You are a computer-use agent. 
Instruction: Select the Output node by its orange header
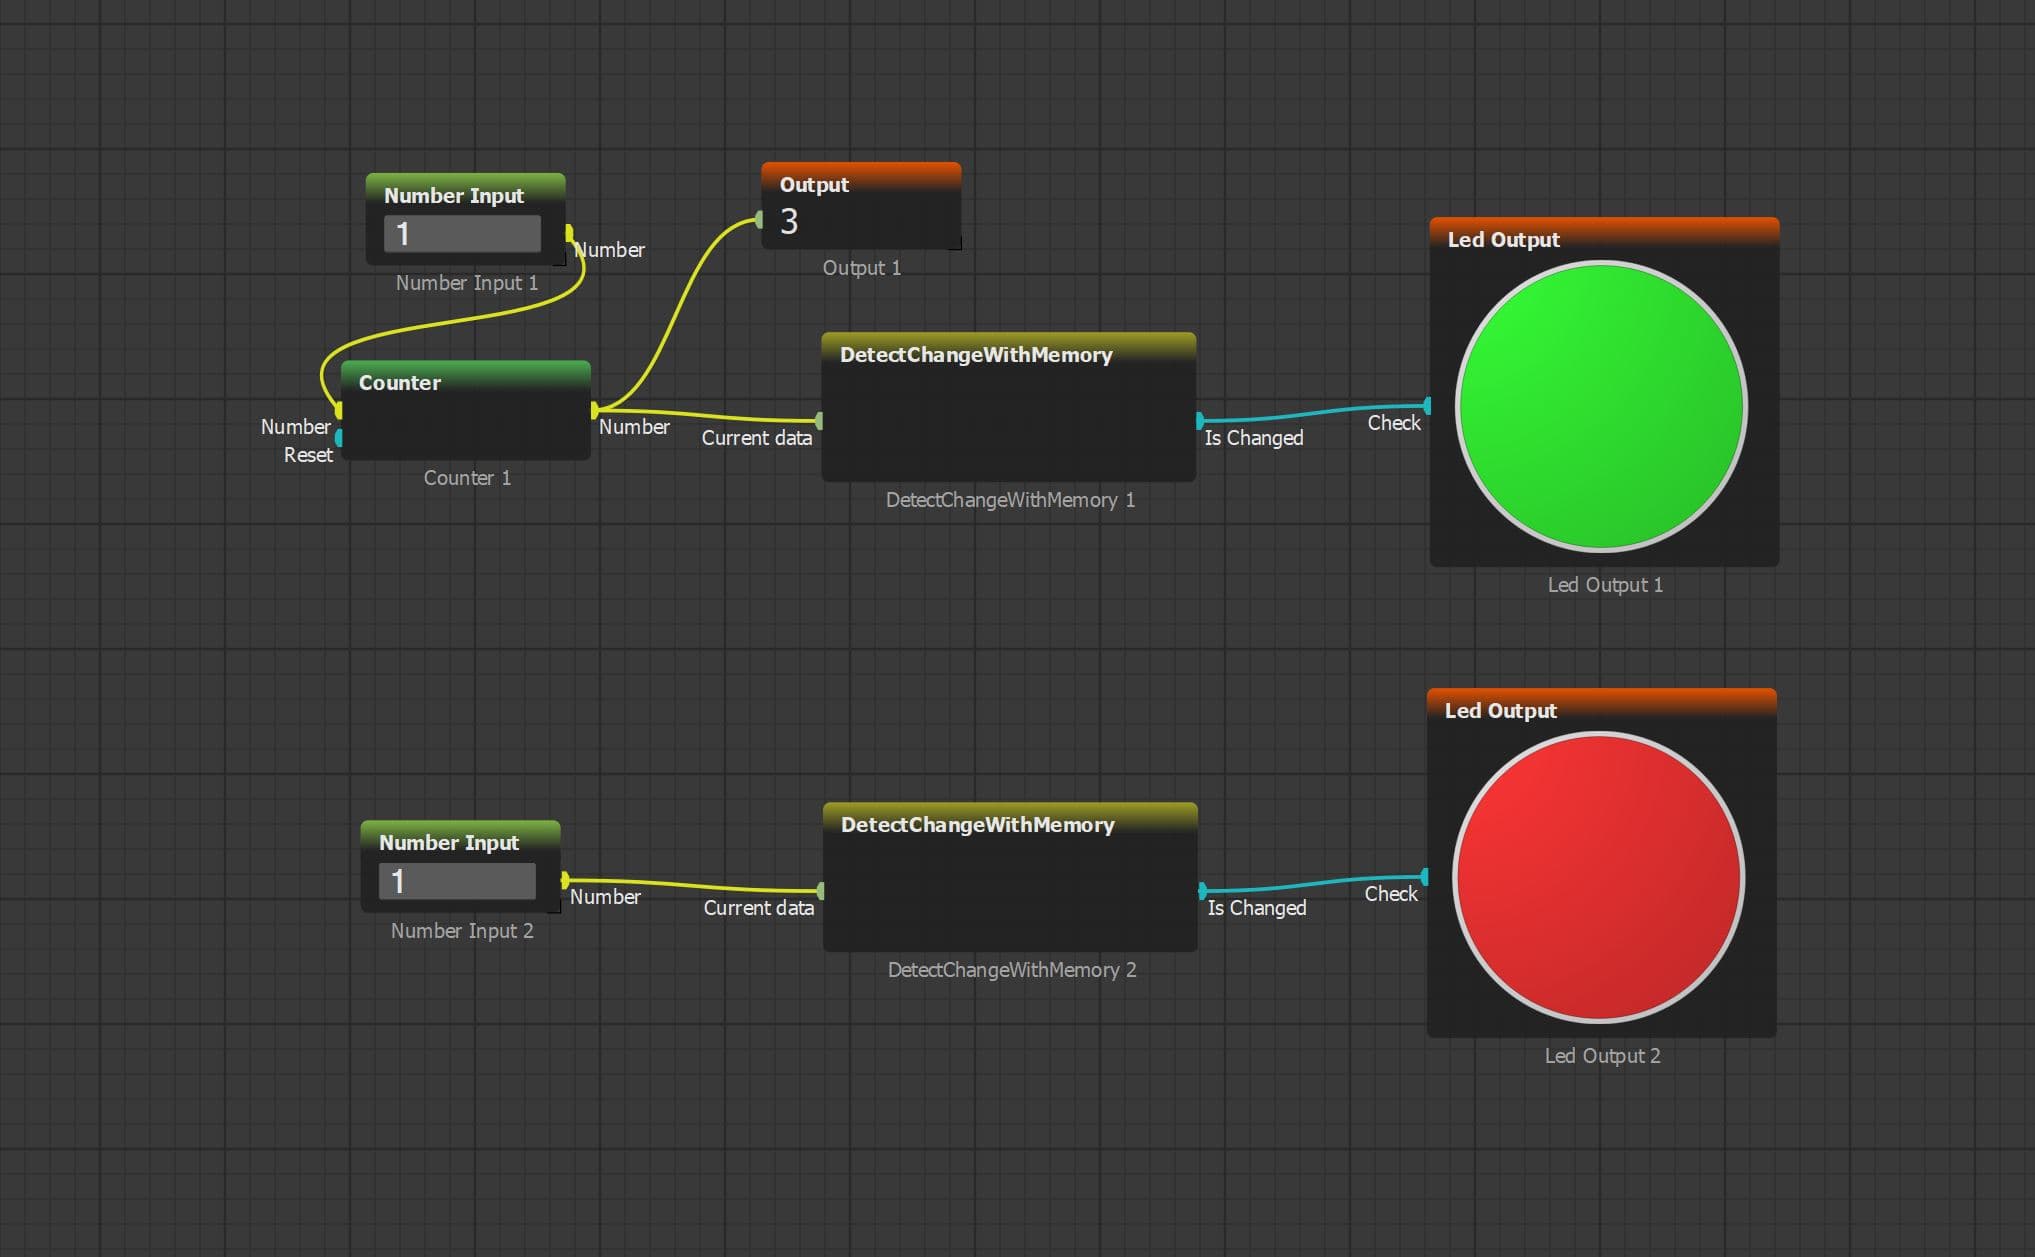pos(861,184)
